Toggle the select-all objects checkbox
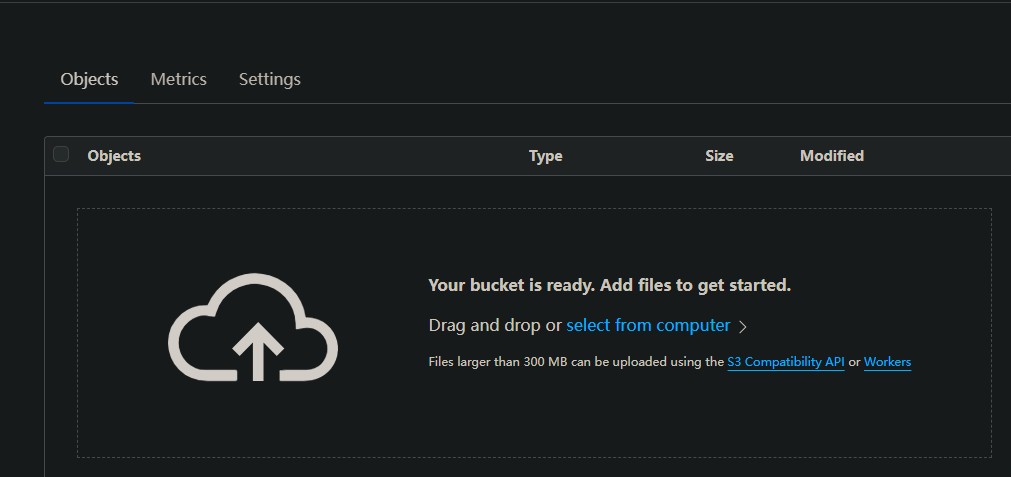 click(61, 154)
